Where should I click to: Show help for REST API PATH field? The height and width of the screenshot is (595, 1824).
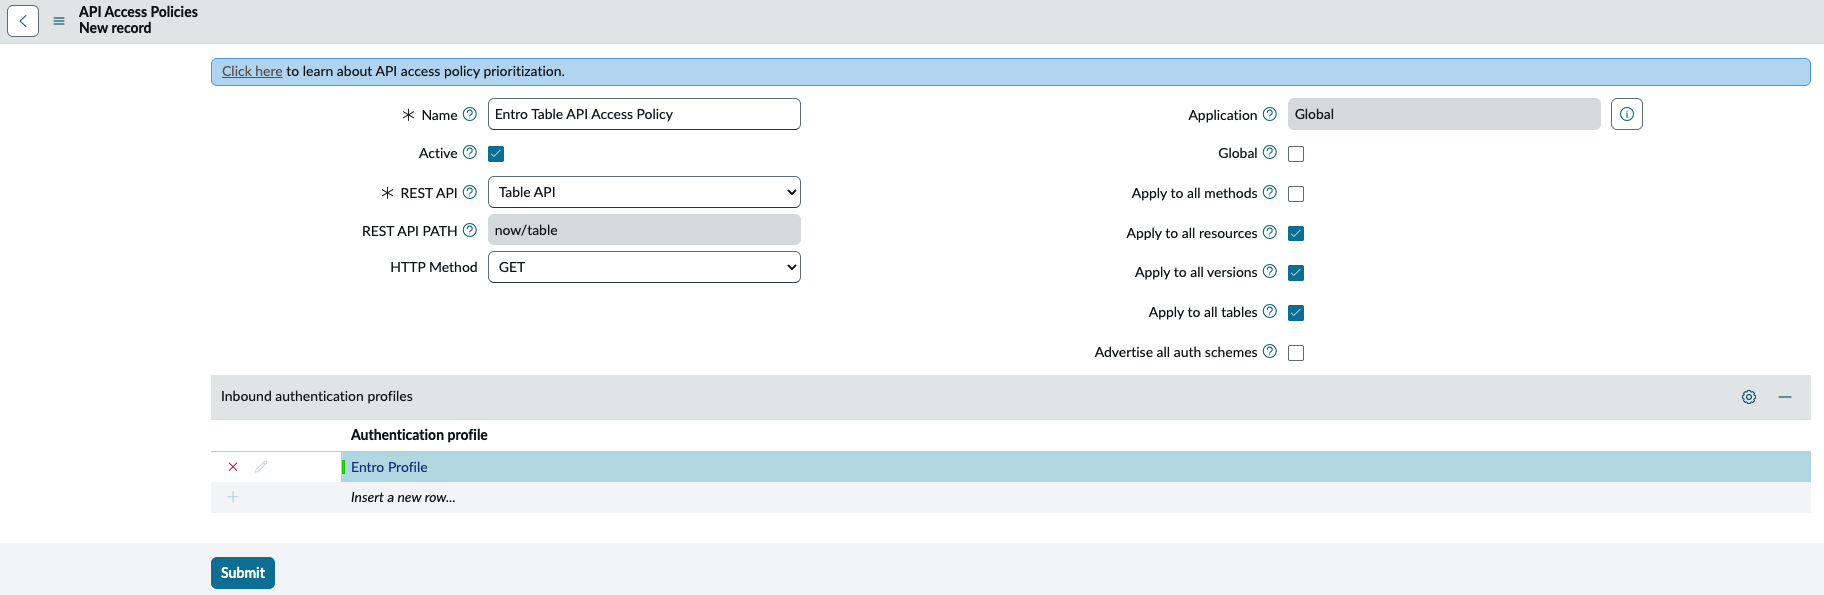tap(470, 230)
